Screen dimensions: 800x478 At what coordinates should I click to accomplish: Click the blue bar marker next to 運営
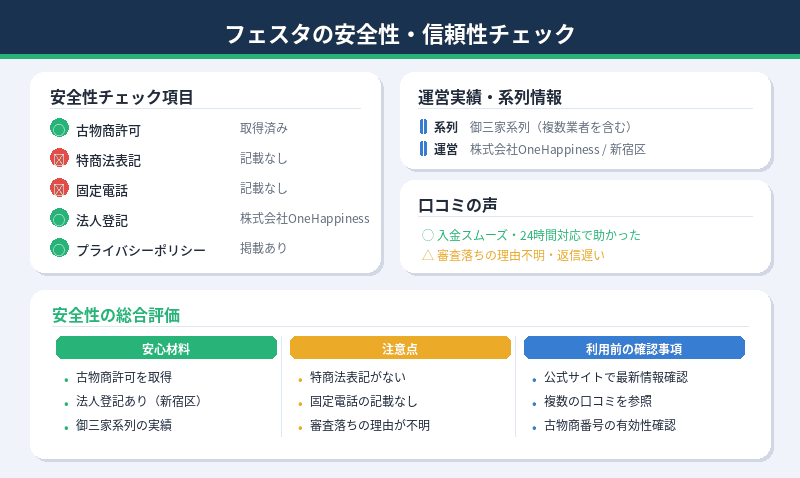coord(423,149)
